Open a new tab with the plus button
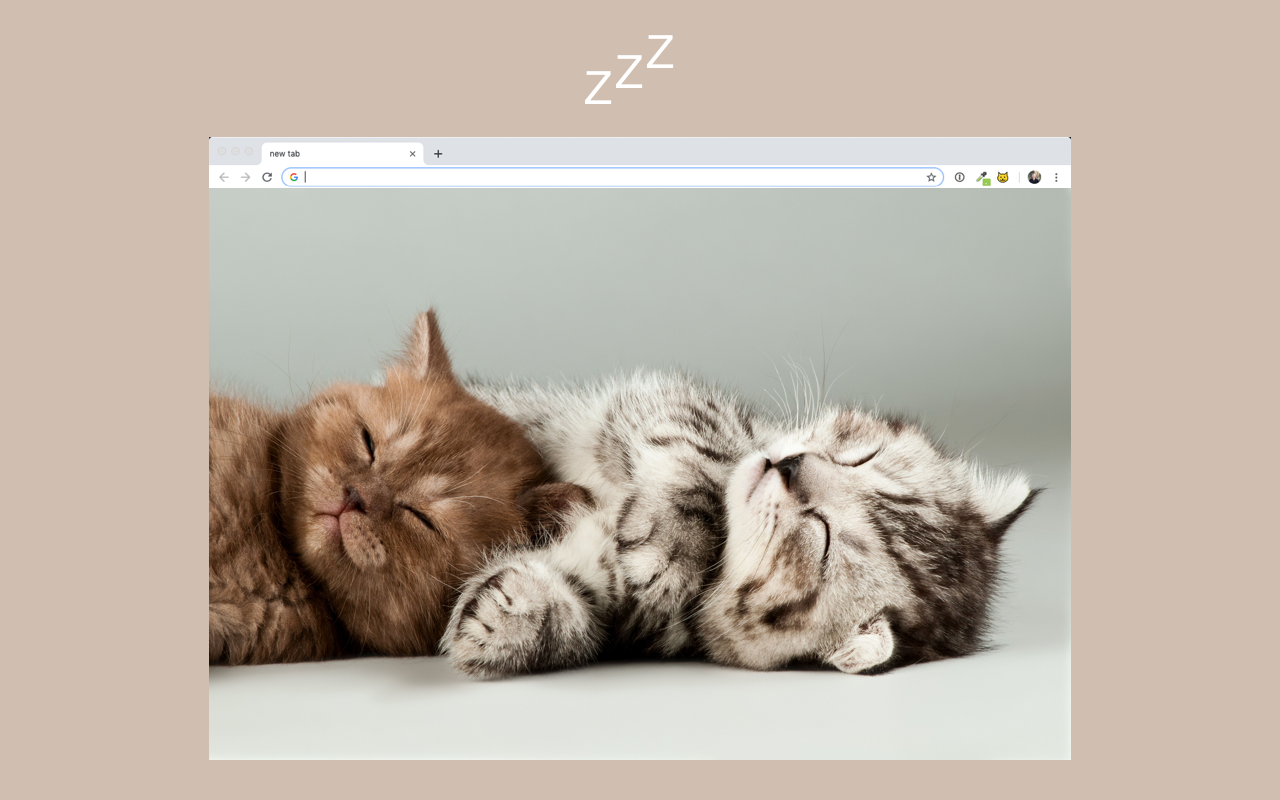1280x800 pixels. coord(438,154)
